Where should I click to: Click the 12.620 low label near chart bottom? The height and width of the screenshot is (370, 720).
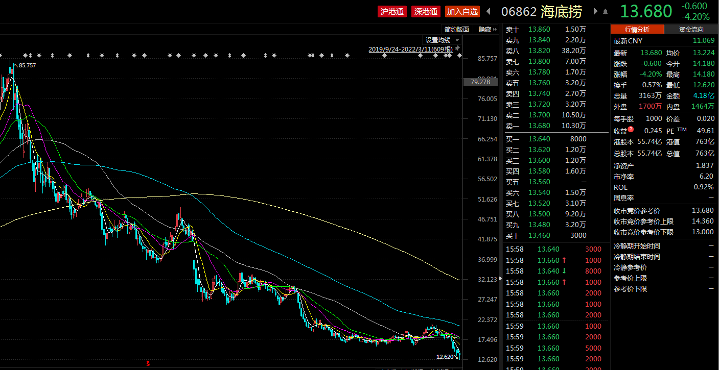pyautogui.click(x=445, y=356)
